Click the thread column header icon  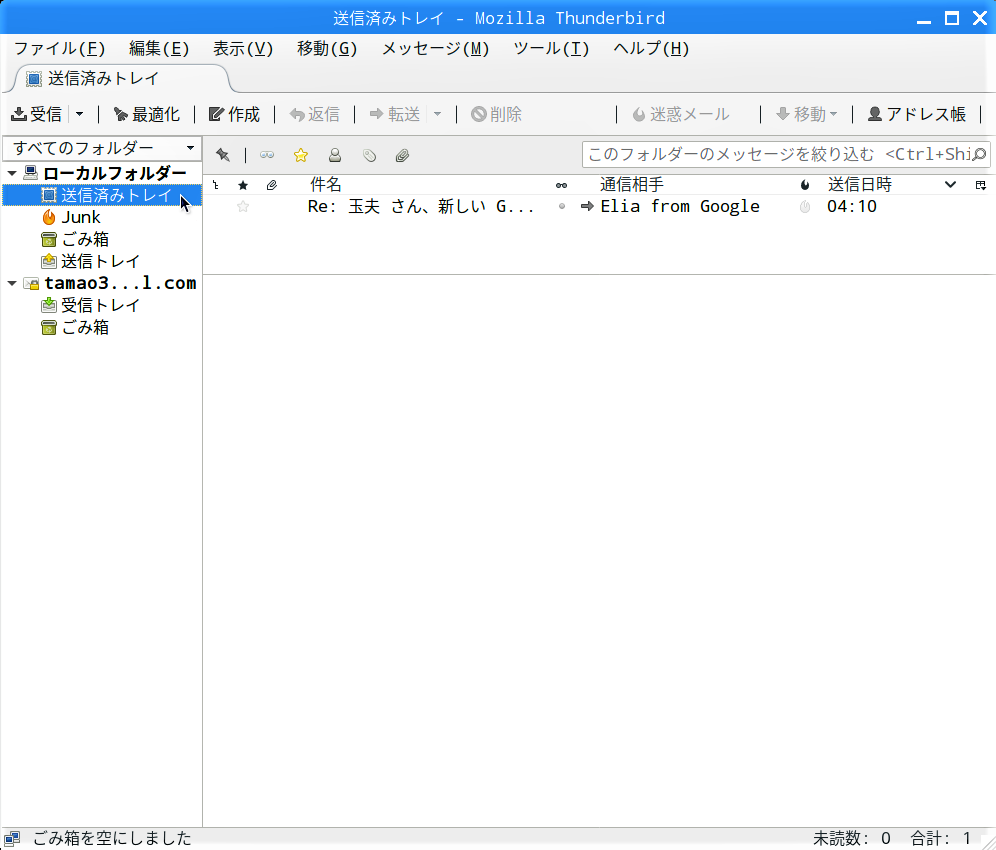click(x=216, y=185)
